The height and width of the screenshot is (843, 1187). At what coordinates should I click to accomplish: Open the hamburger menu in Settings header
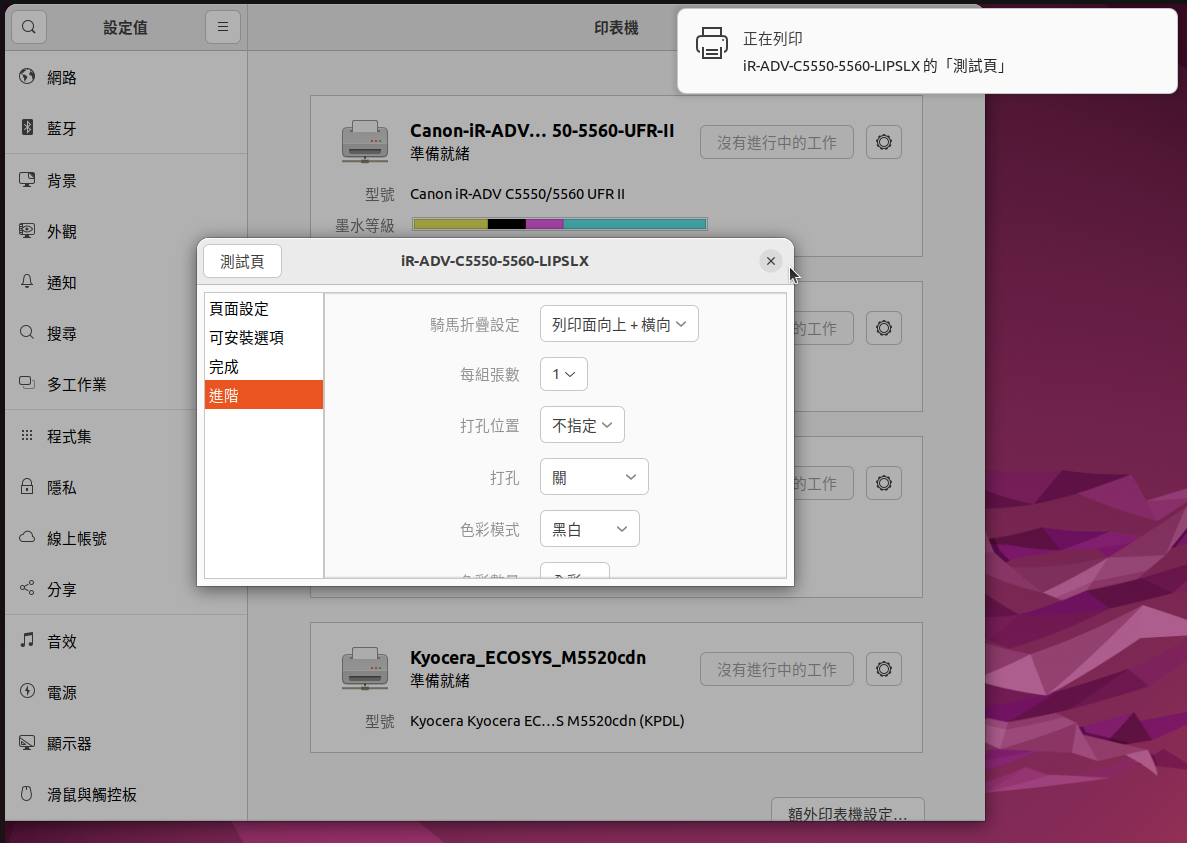(x=223, y=27)
